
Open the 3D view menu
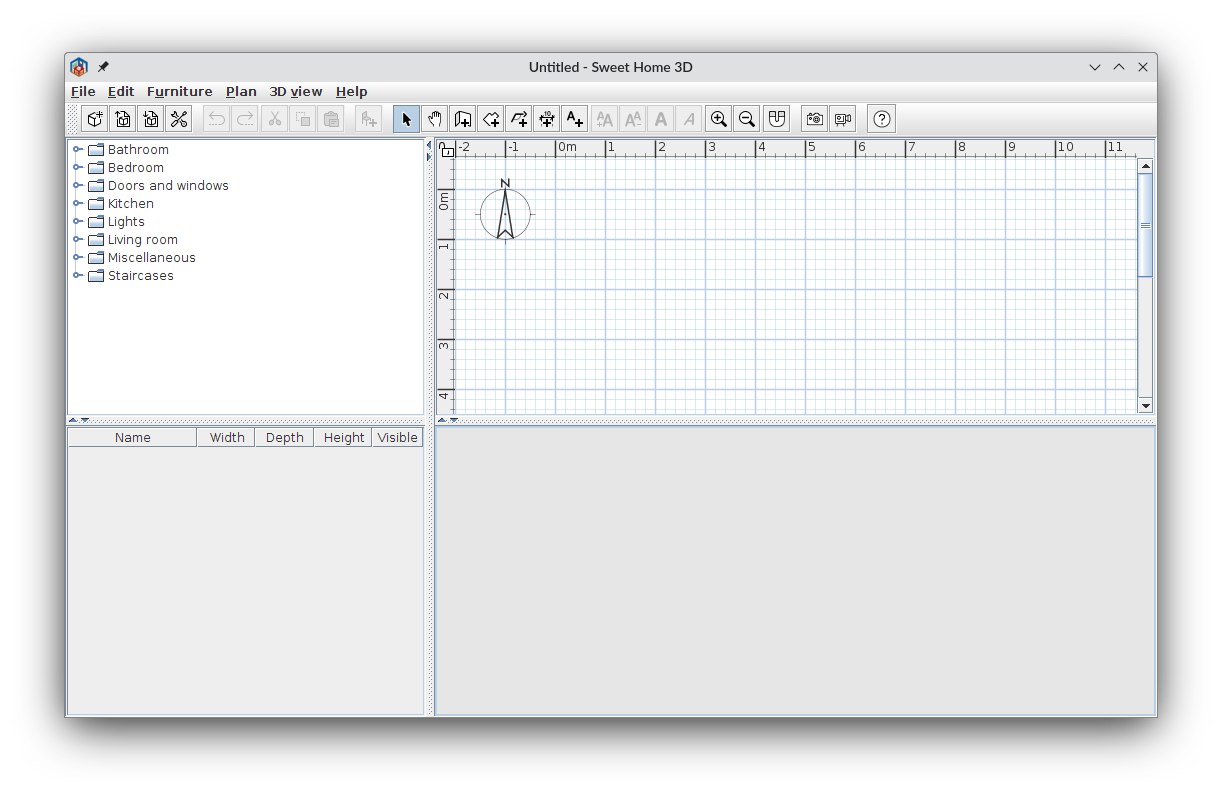click(x=296, y=91)
